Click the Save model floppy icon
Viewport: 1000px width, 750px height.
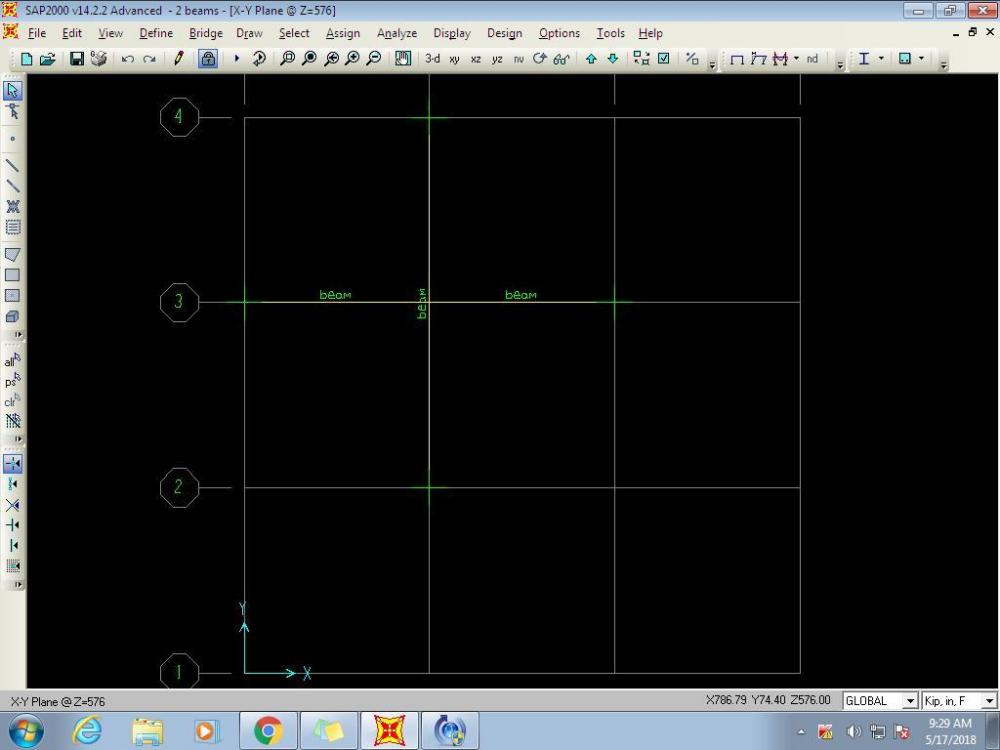point(77,59)
